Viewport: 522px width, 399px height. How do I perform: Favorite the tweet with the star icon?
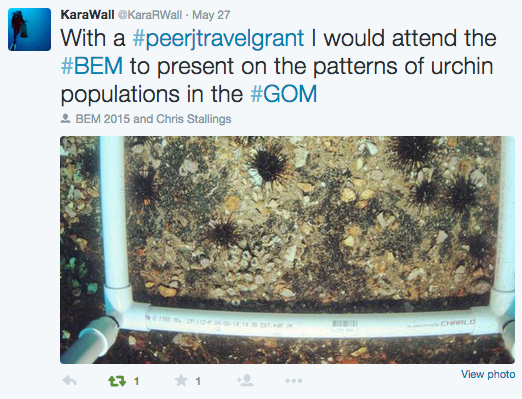pos(181,380)
